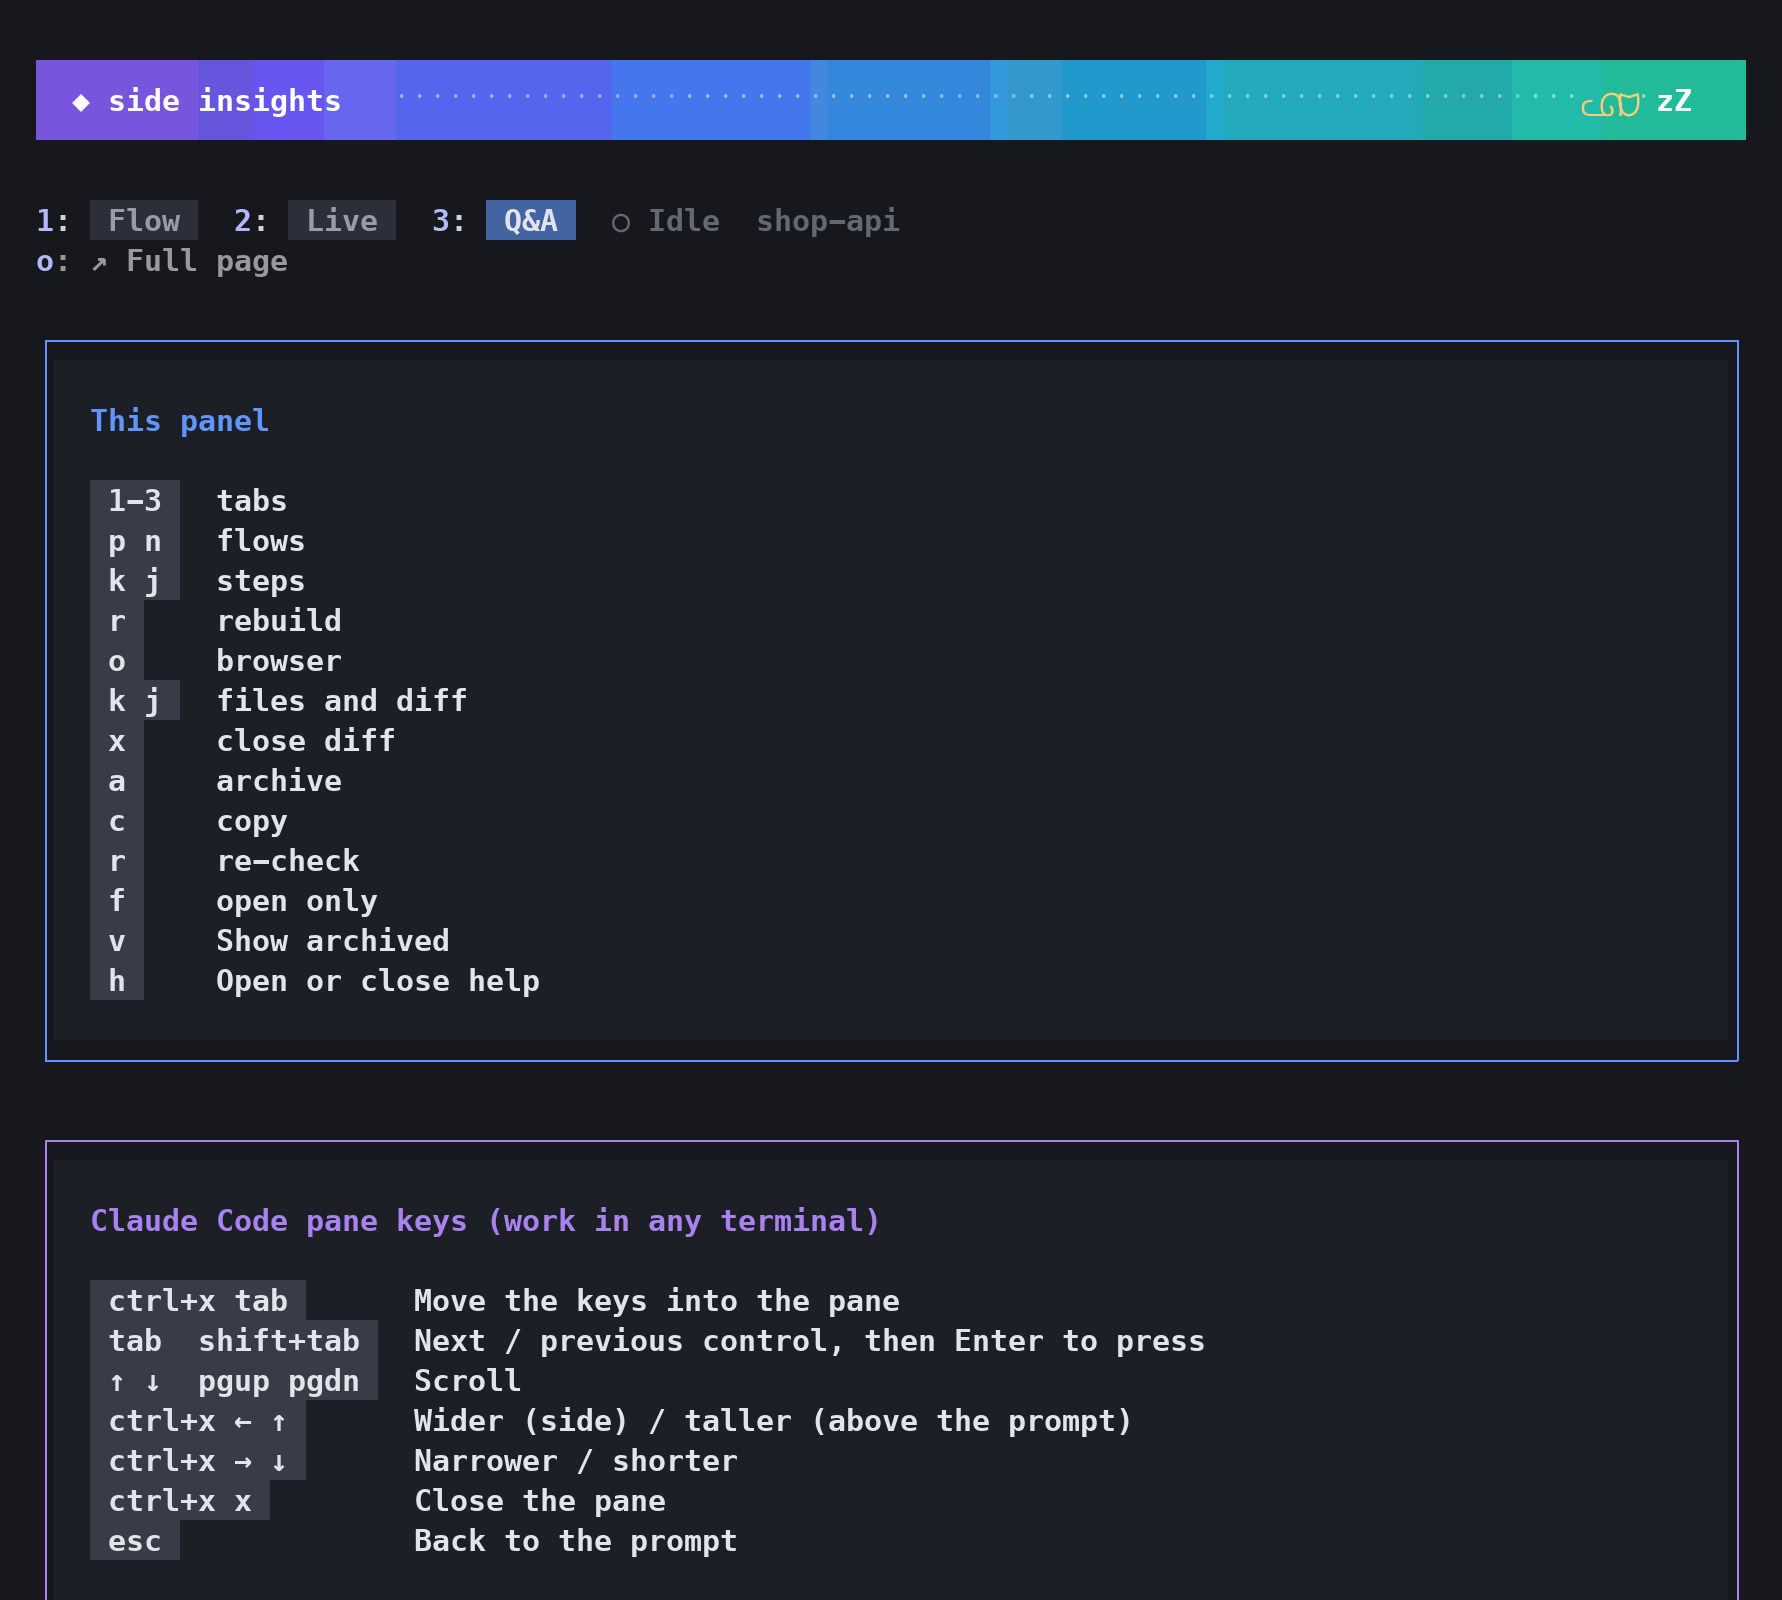Click the shop-api project label
The width and height of the screenshot is (1782, 1600).
coord(828,220)
